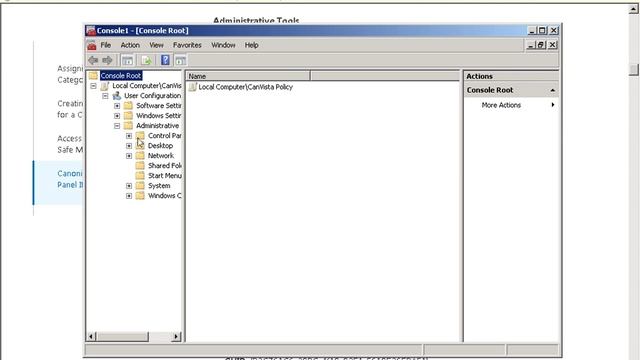Click tree pane scroll right arrow
Screen dimensions: 640x360
tap(176, 337)
